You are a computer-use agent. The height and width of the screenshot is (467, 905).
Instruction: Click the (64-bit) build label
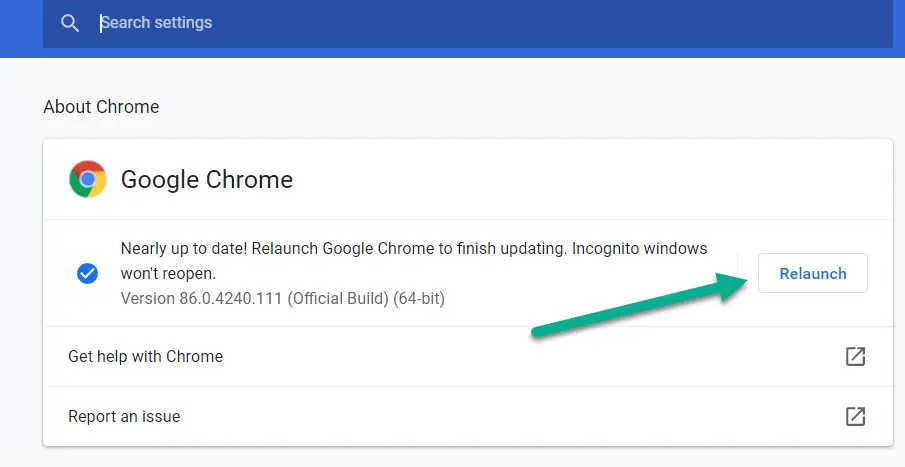[419, 298]
